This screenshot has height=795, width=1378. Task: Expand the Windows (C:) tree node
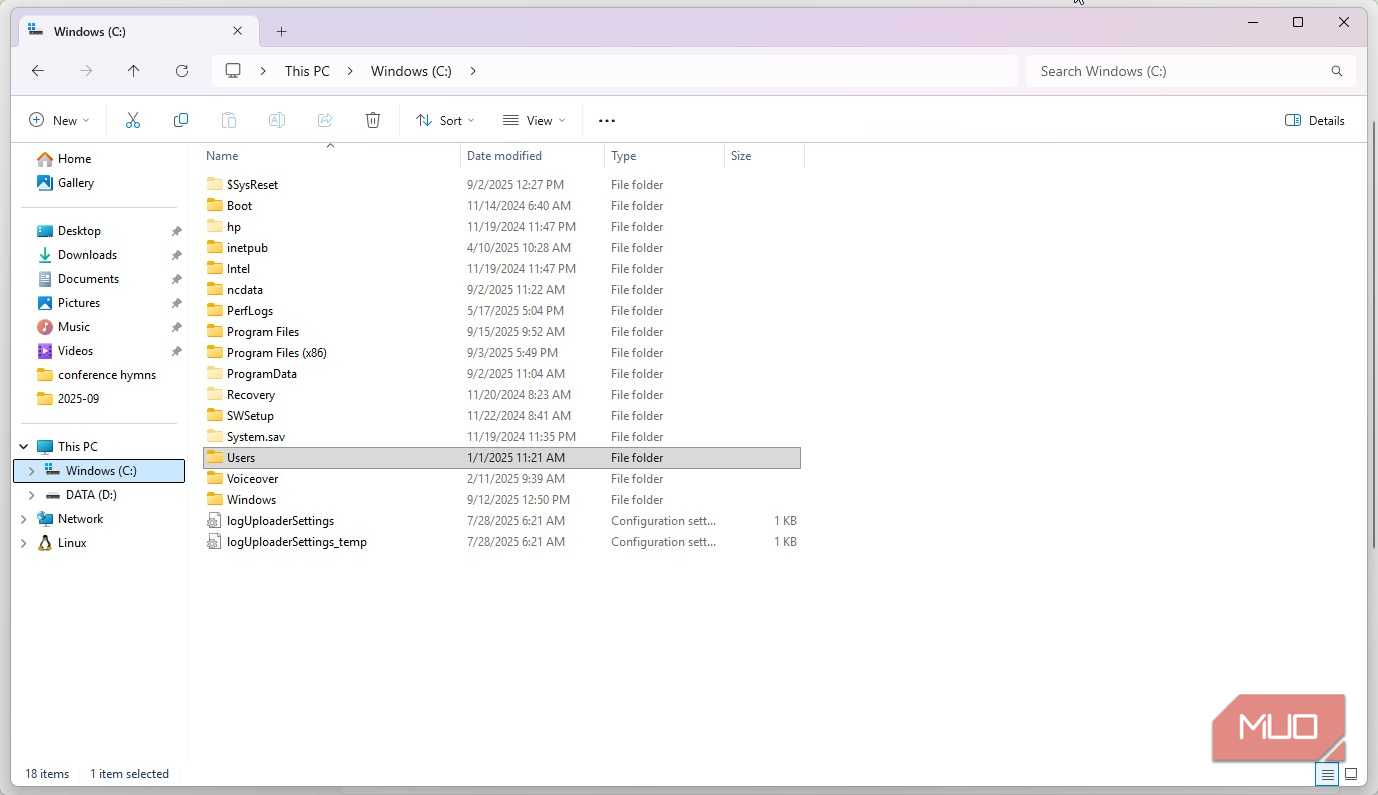point(32,471)
